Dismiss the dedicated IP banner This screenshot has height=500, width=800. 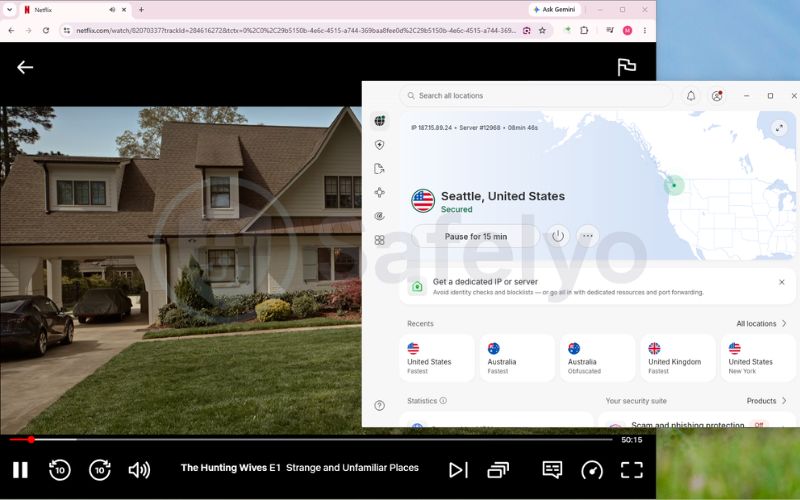pos(782,282)
